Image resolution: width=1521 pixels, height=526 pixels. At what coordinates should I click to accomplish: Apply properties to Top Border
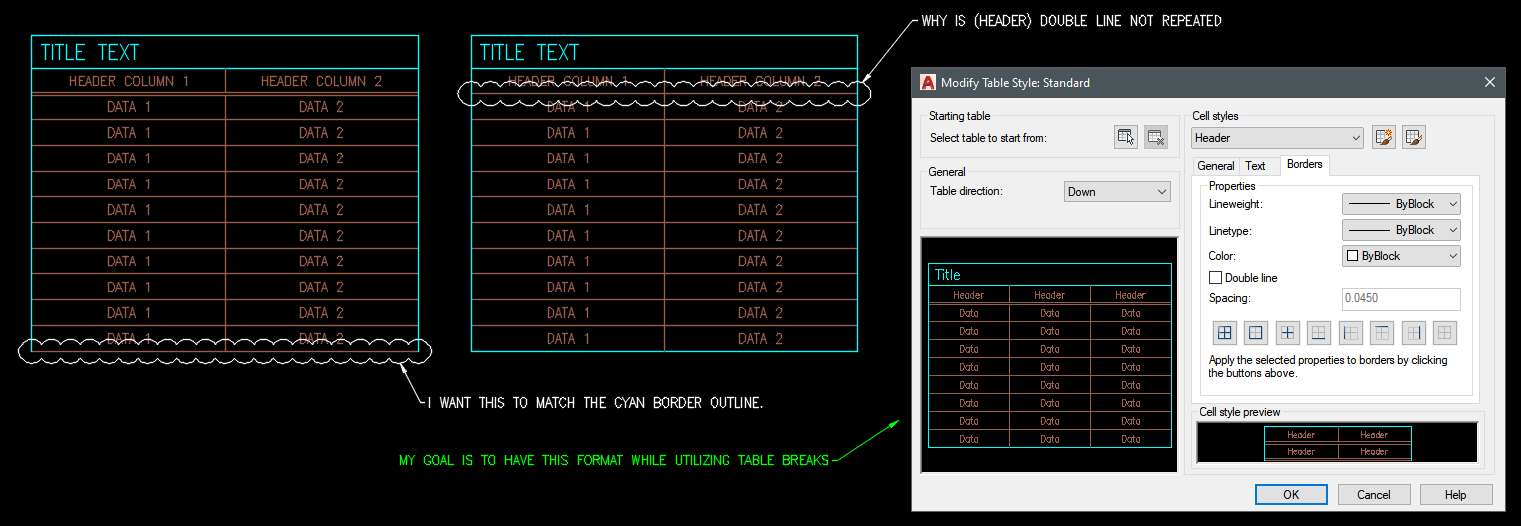[1381, 333]
